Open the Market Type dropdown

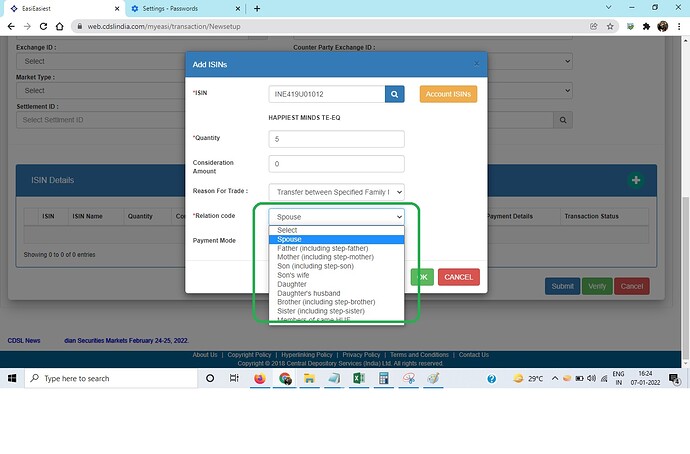click(x=100, y=91)
